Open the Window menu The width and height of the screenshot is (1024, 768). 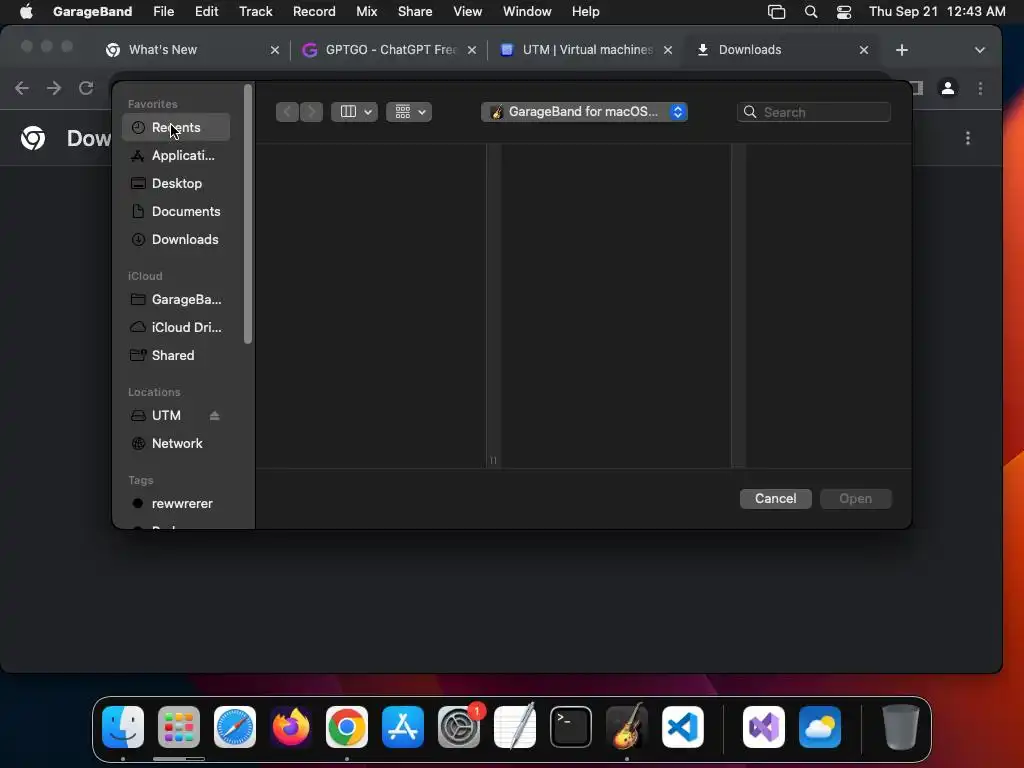(527, 12)
